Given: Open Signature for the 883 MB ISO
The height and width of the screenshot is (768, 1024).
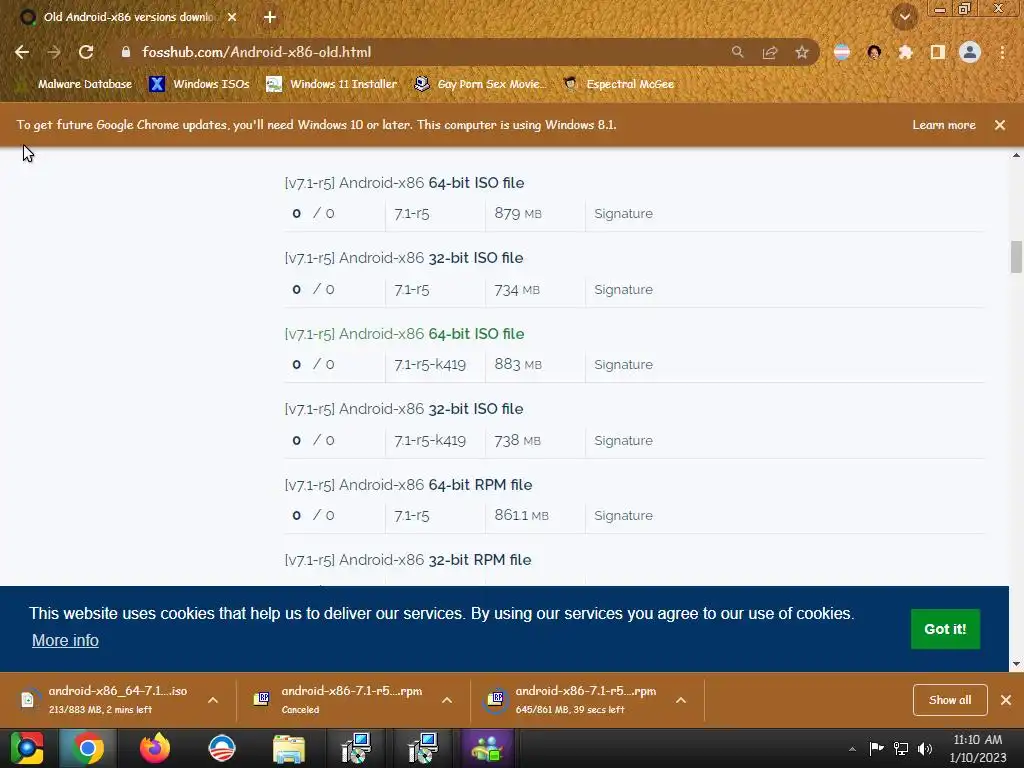Looking at the screenshot, I should 623,364.
